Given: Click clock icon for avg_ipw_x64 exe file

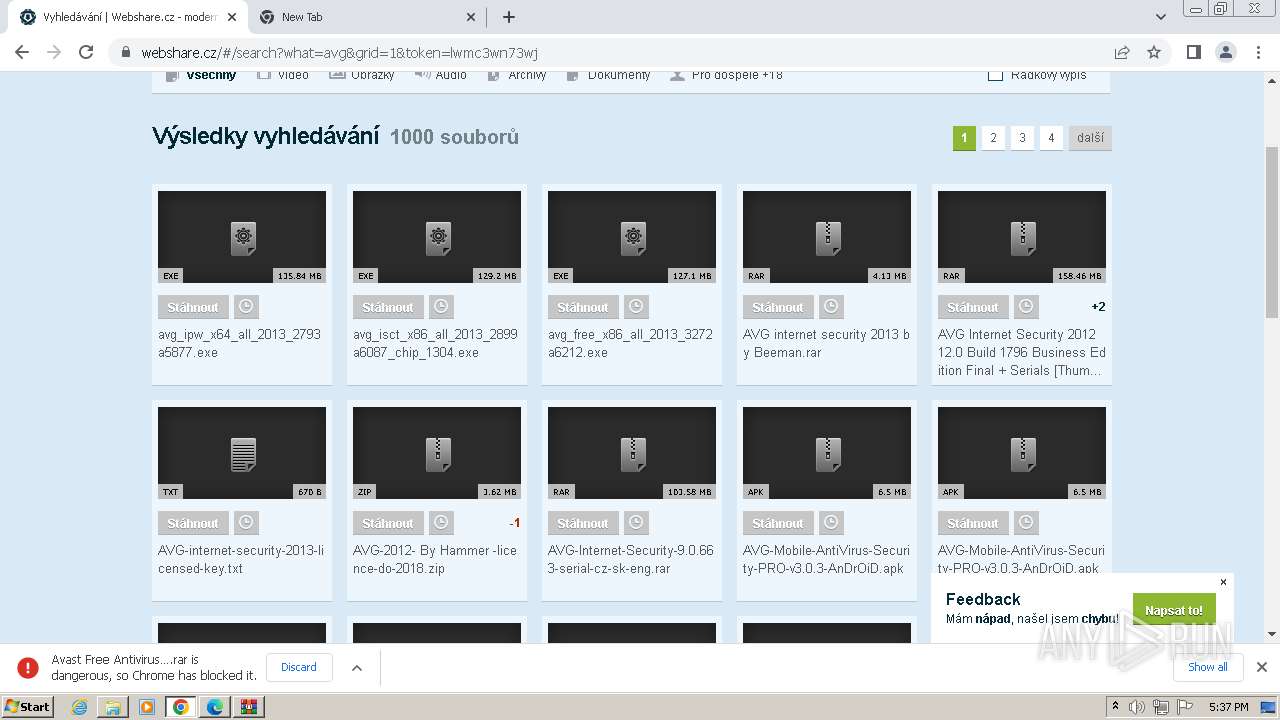Looking at the screenshot, I should pyautogui.click(x=246, y=307).
